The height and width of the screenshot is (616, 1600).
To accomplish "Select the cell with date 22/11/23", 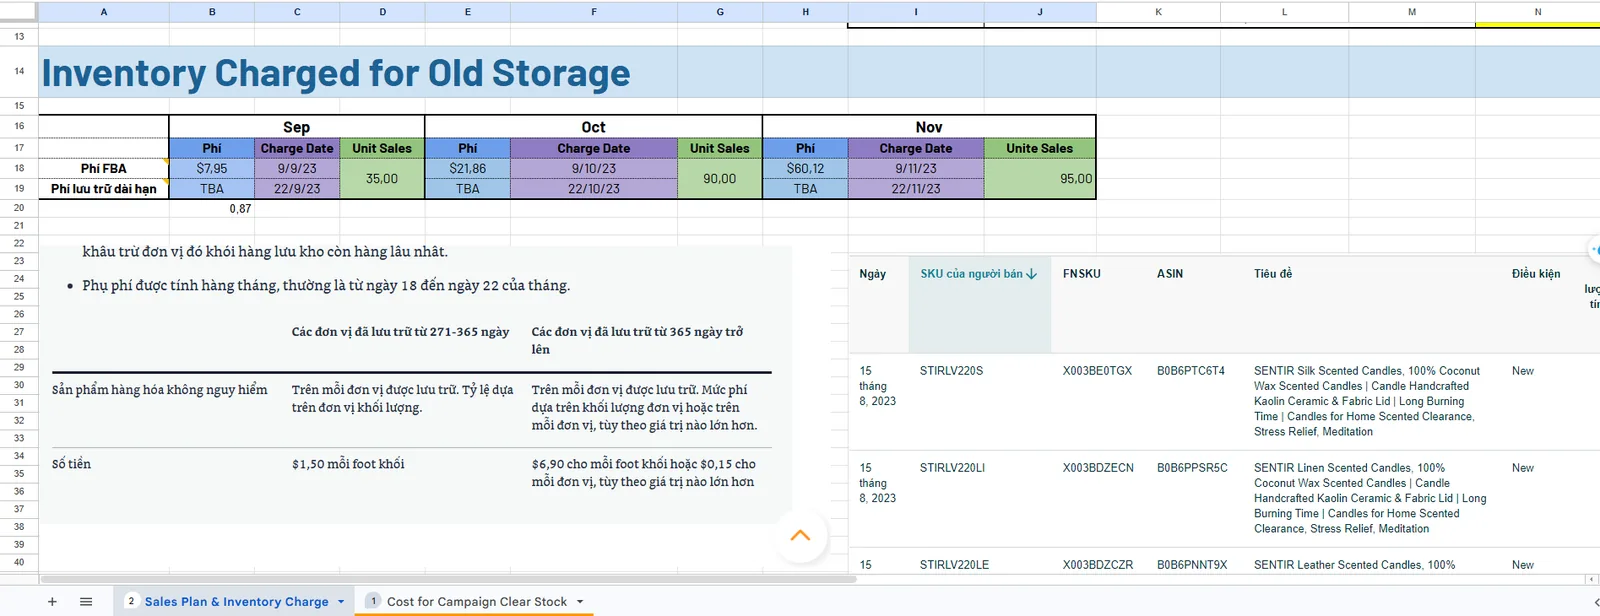I will coord(916,189).
